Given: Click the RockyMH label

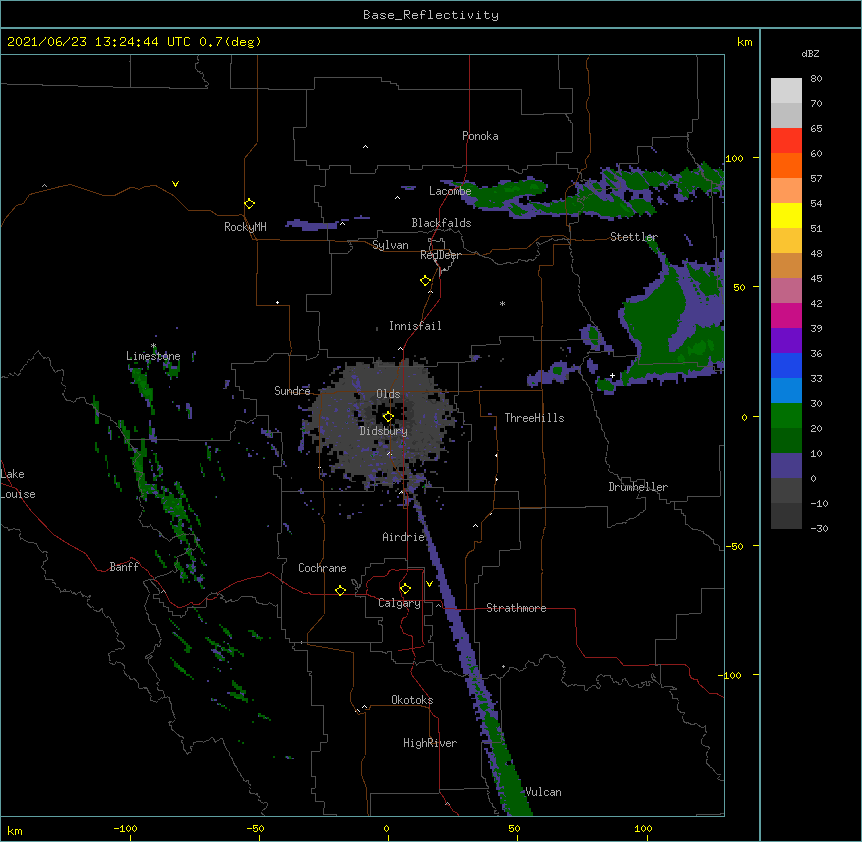Looking at the screenshot, I should [245, 227].
